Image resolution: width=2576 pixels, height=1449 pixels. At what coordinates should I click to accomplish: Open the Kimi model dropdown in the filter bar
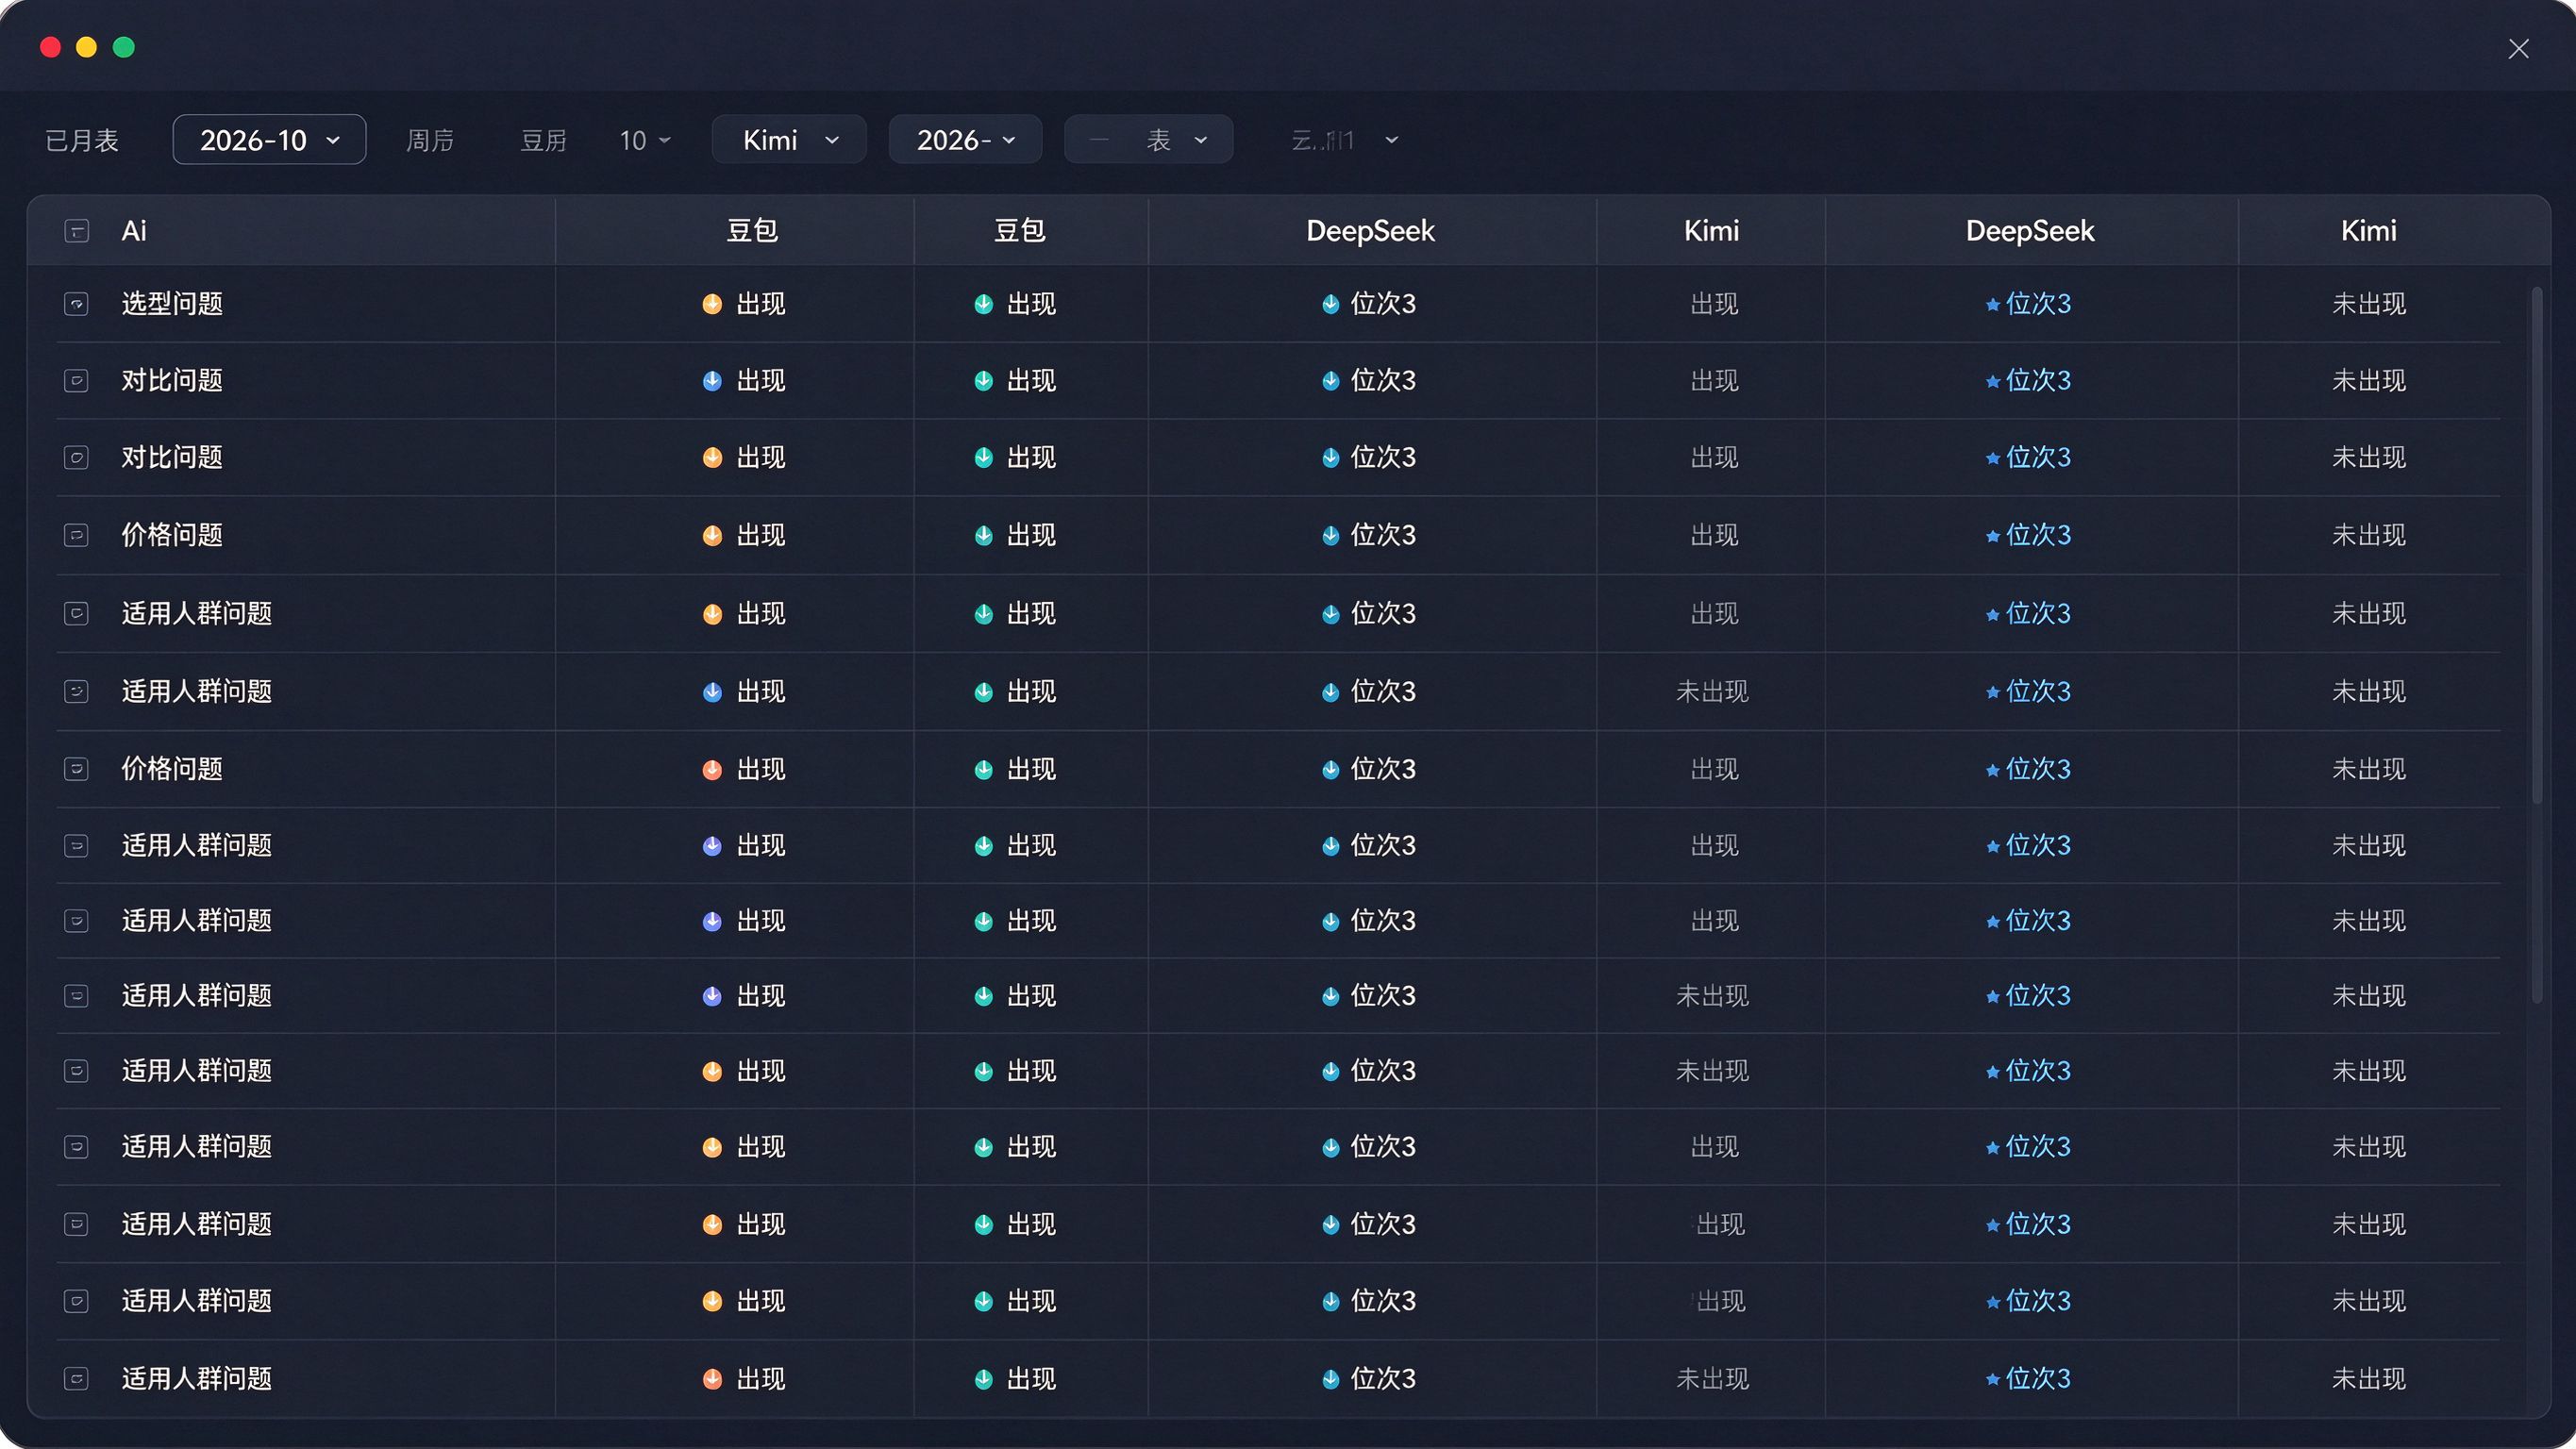[789, 140]
